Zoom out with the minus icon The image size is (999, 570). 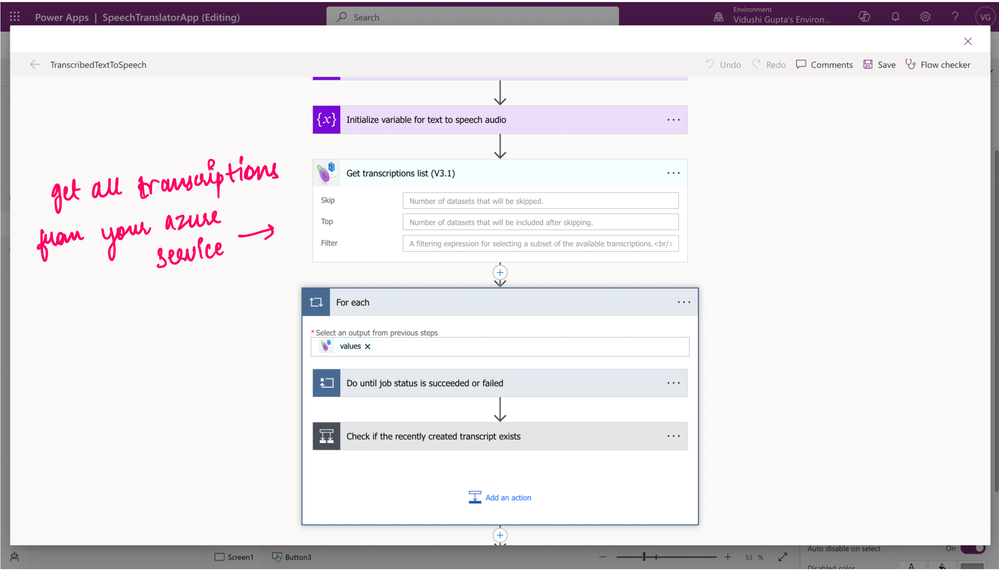[604, 557]
